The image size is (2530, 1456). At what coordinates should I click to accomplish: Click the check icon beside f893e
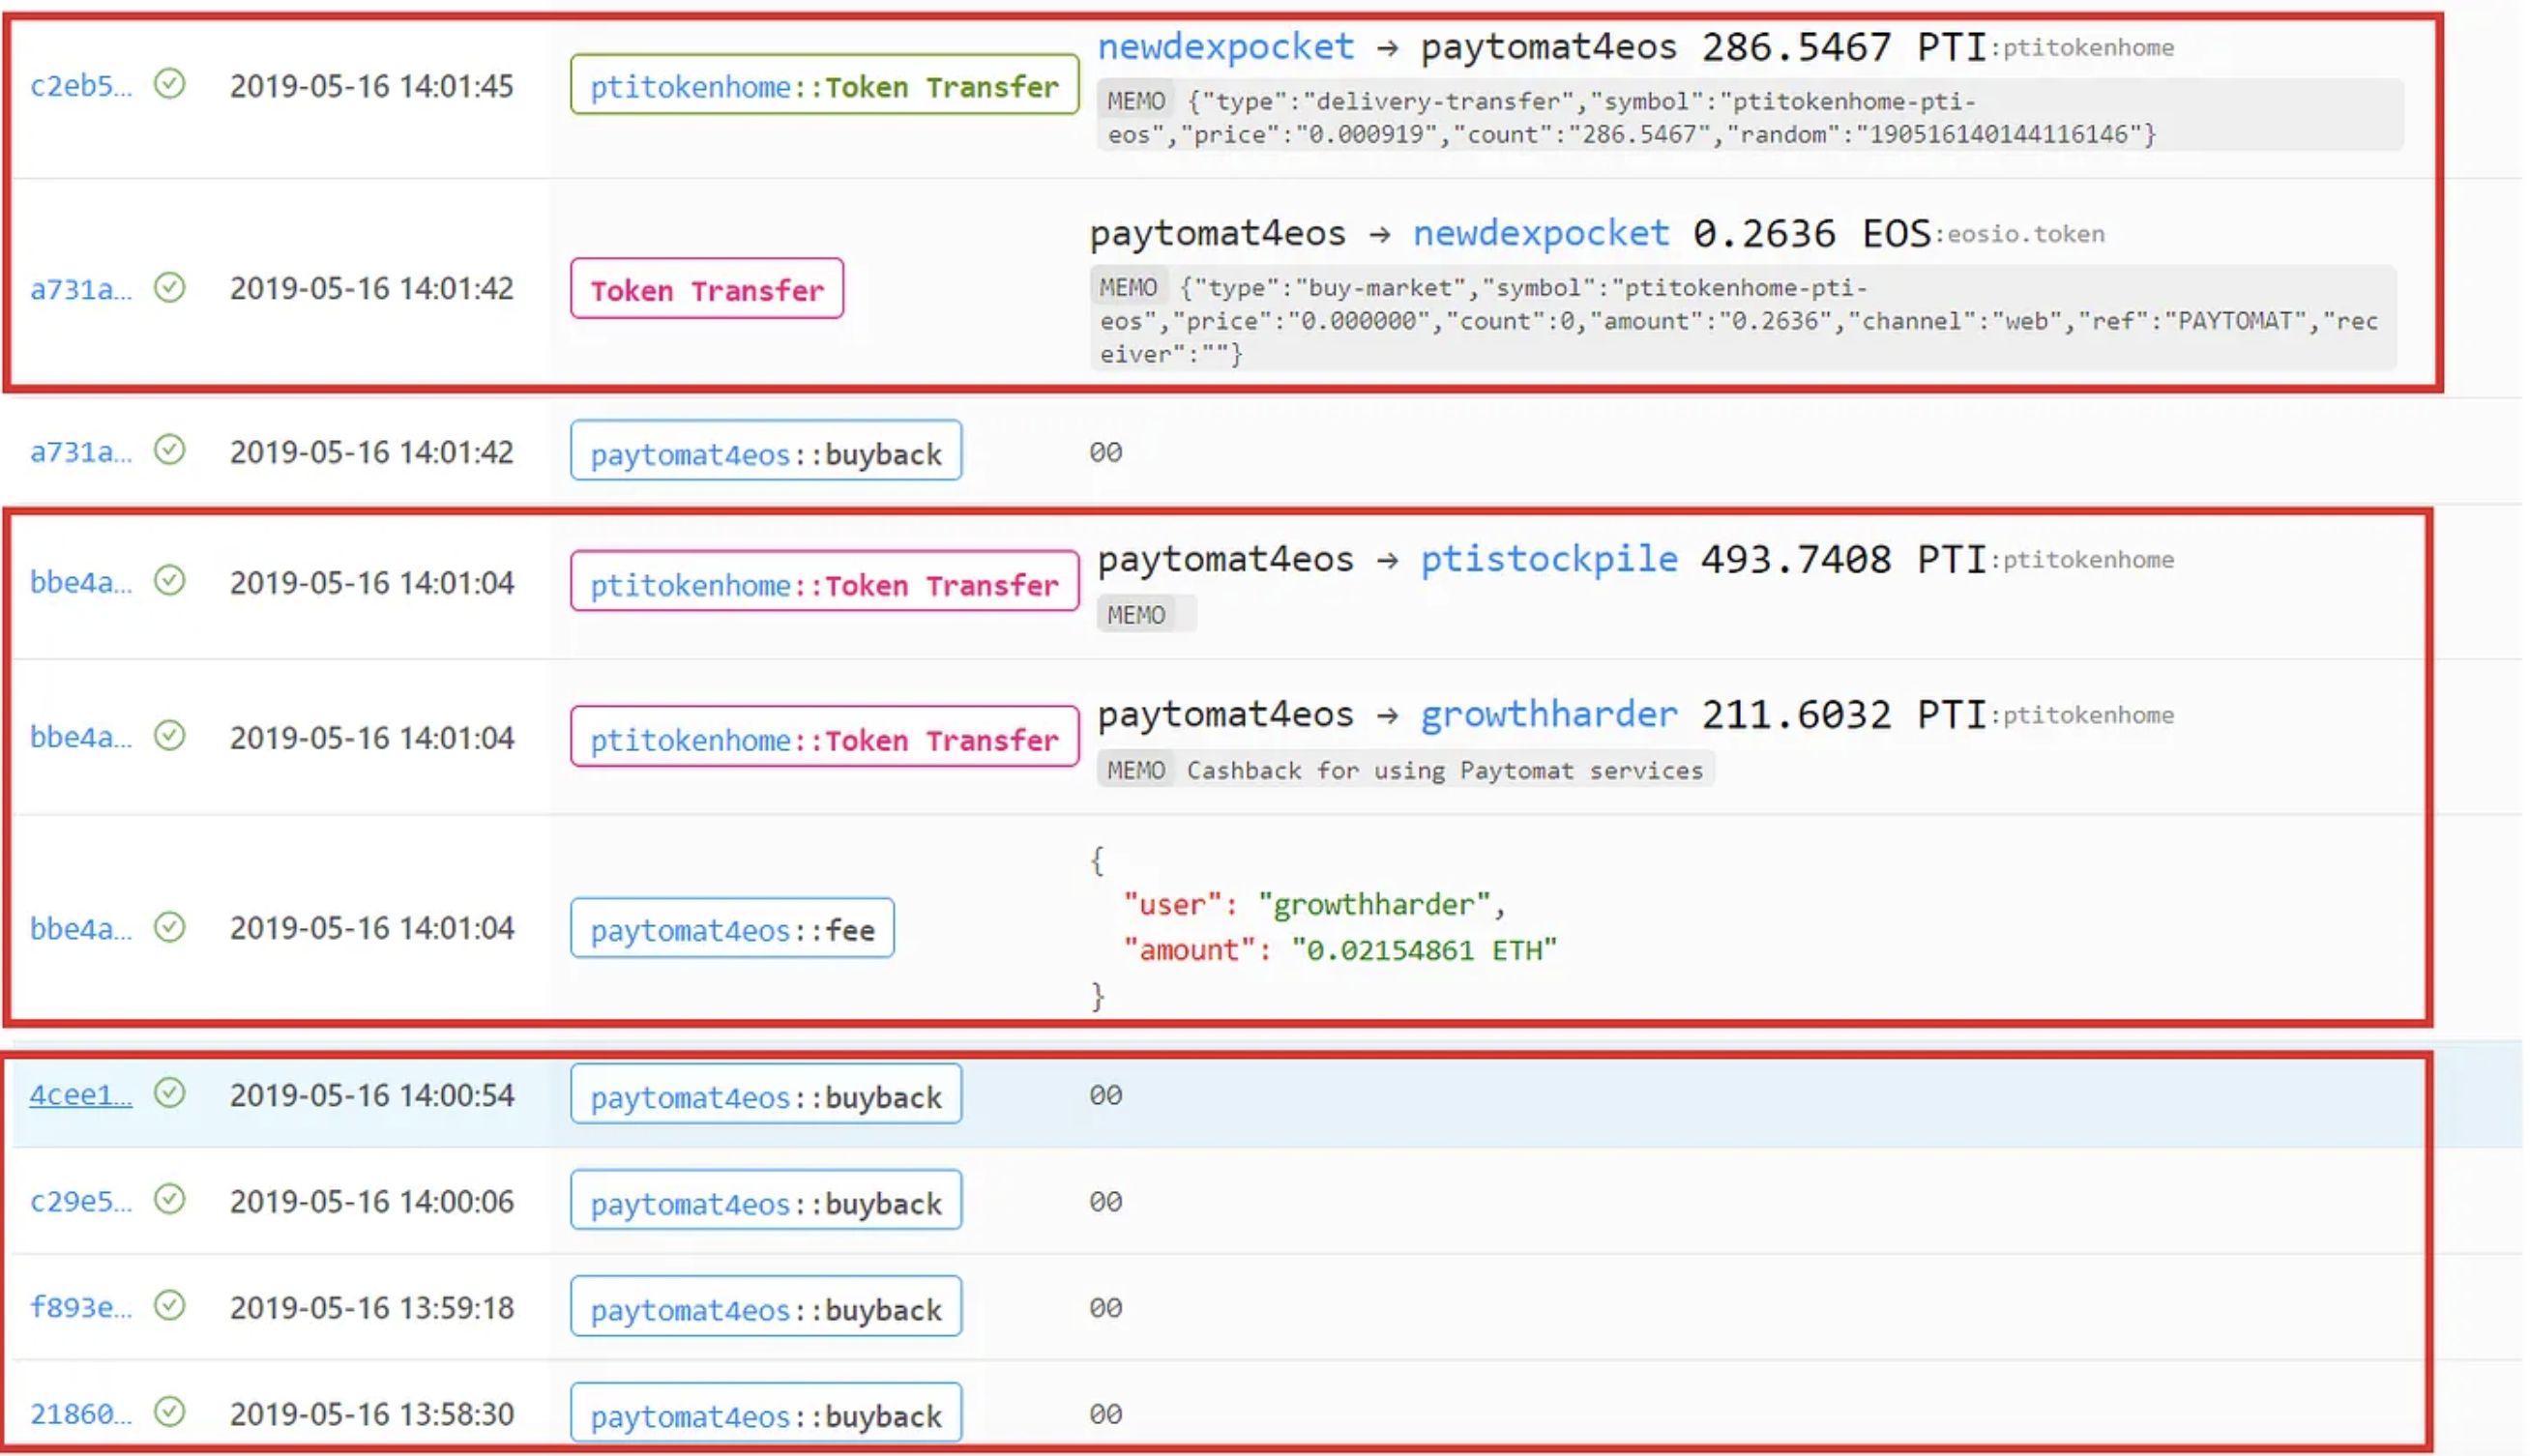pyautogui.click(x=170, y=1306)
